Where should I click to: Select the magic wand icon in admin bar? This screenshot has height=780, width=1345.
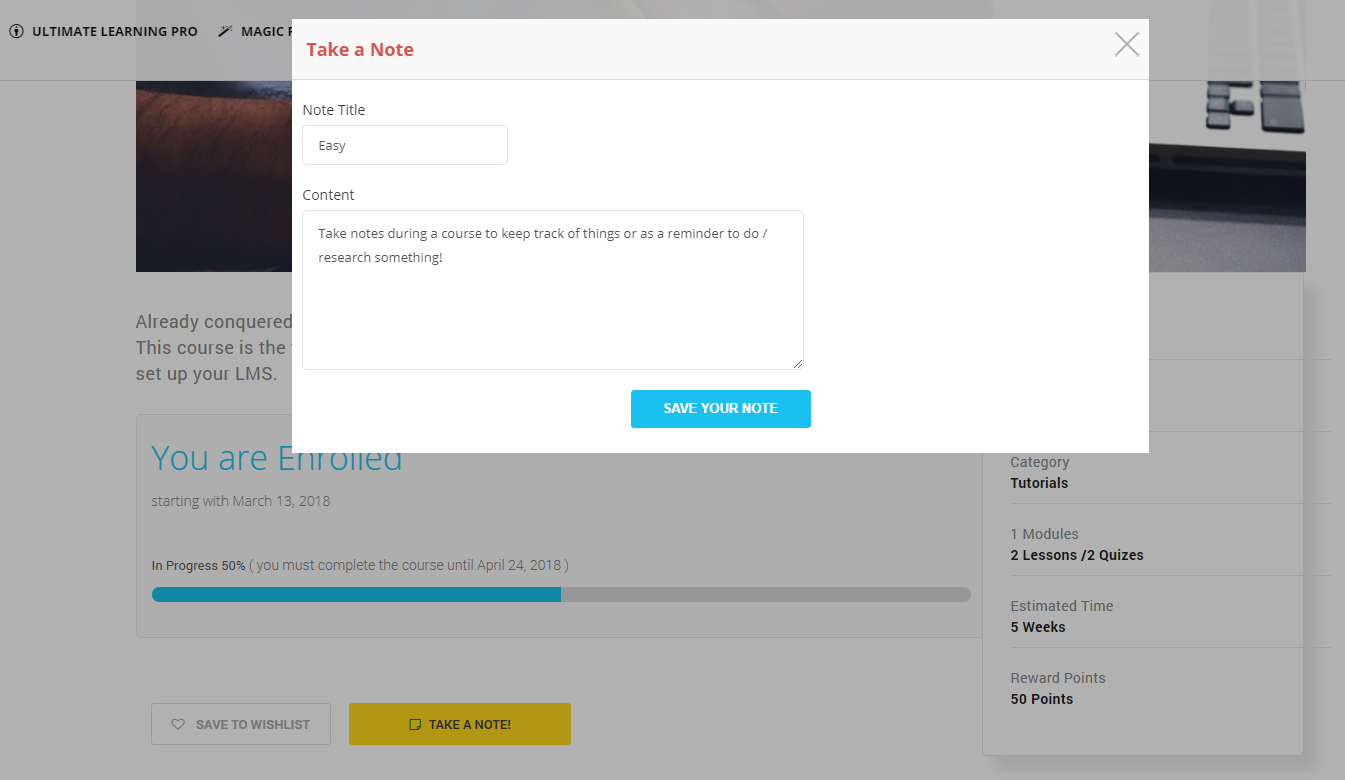pos(225,31)
